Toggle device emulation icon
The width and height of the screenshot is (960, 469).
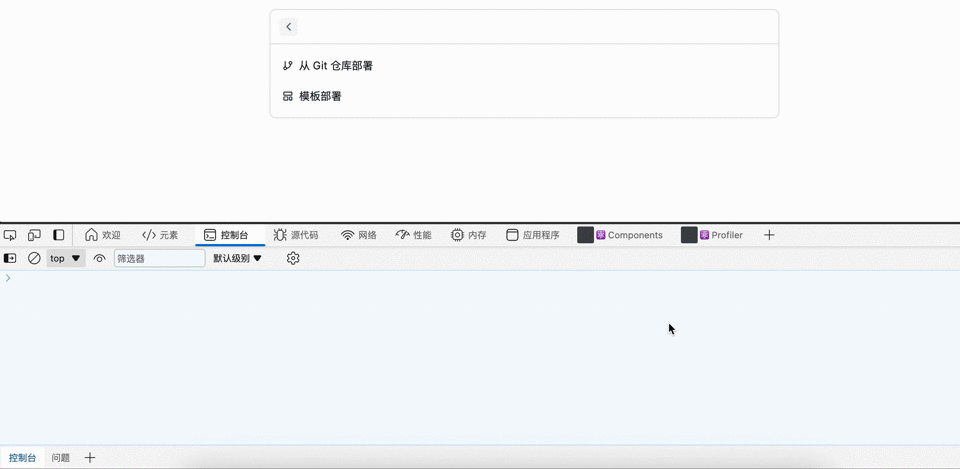click(x=34, y=235)
